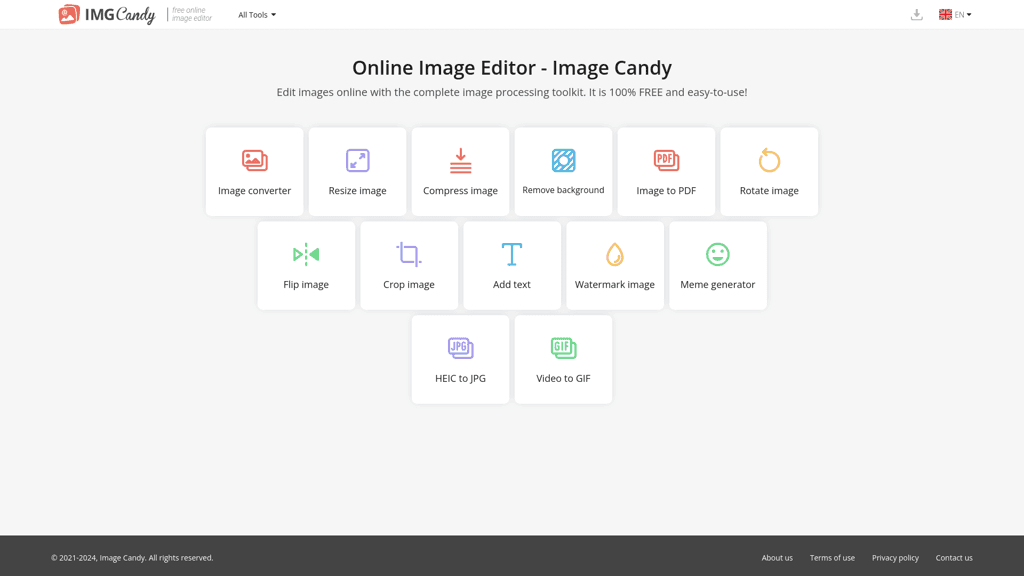Click the IMG Candy logo

107,14
